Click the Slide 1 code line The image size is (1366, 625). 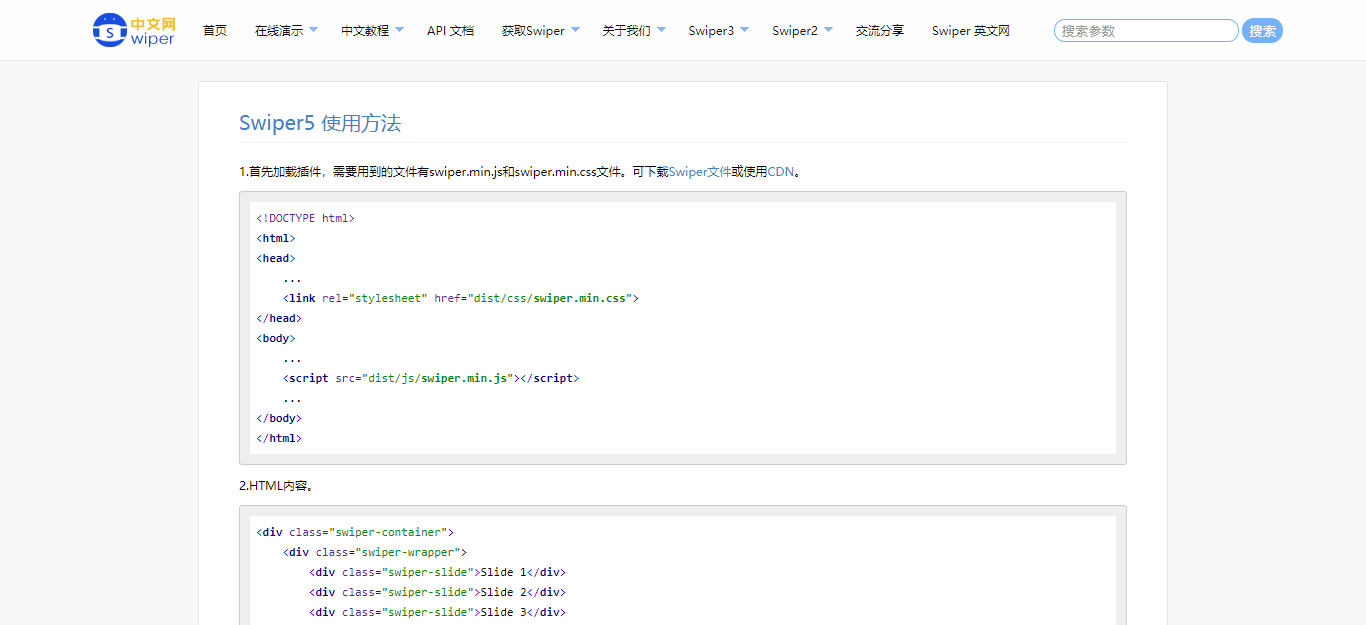click(438, 572)
